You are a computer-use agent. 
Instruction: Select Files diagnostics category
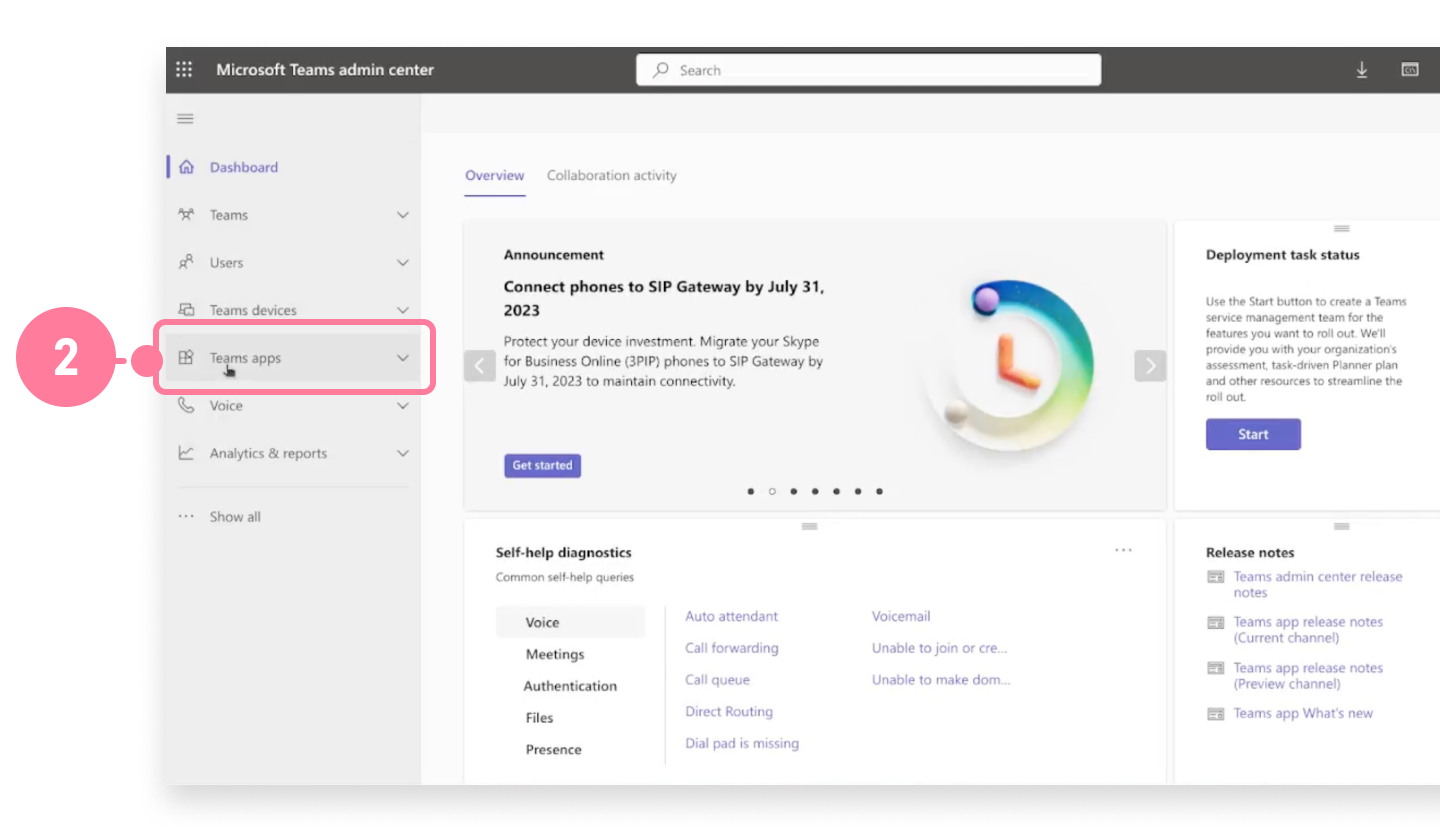[x=539, y=718]
